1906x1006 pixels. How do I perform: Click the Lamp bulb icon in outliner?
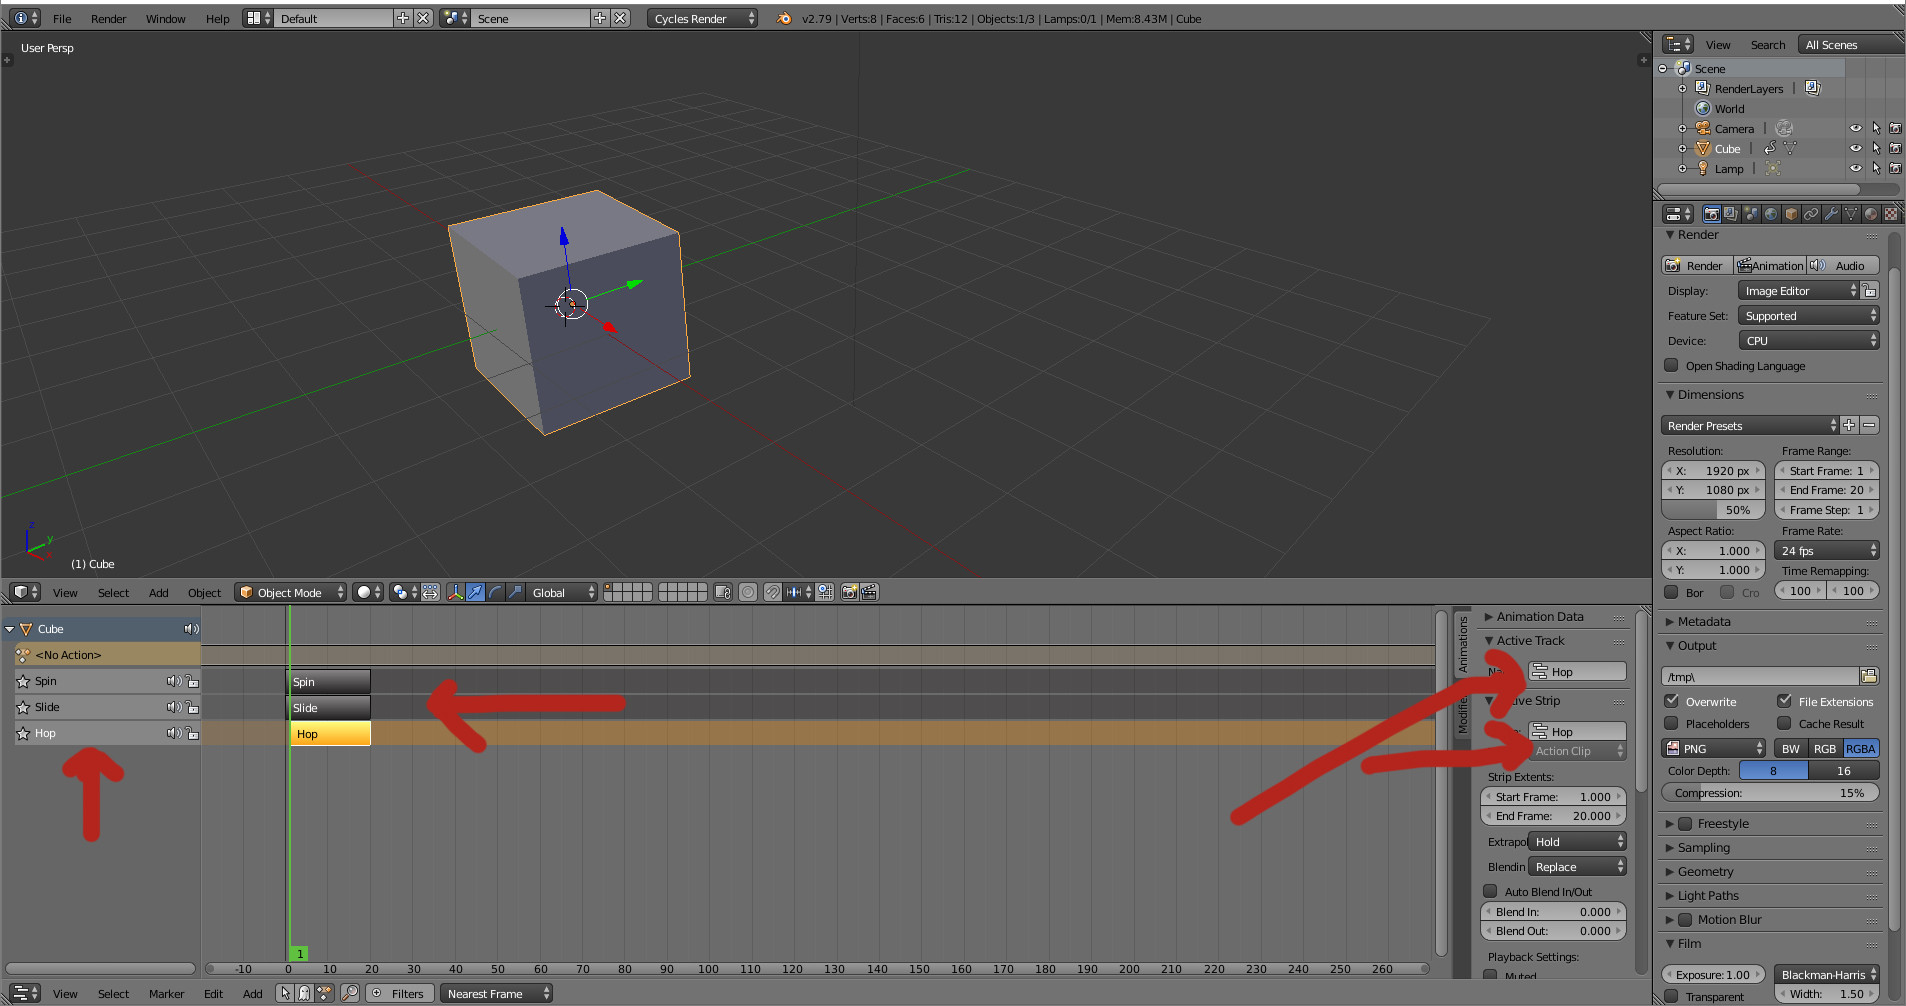click(1703, 168)
